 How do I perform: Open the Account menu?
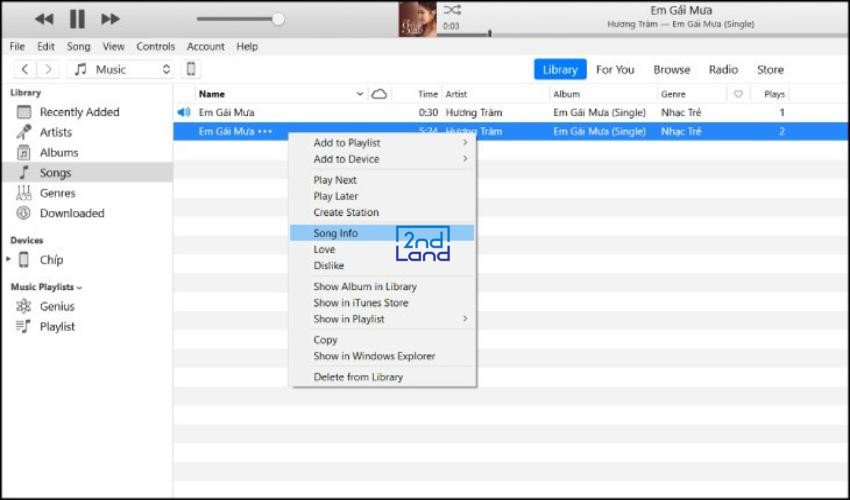point(205,47)
